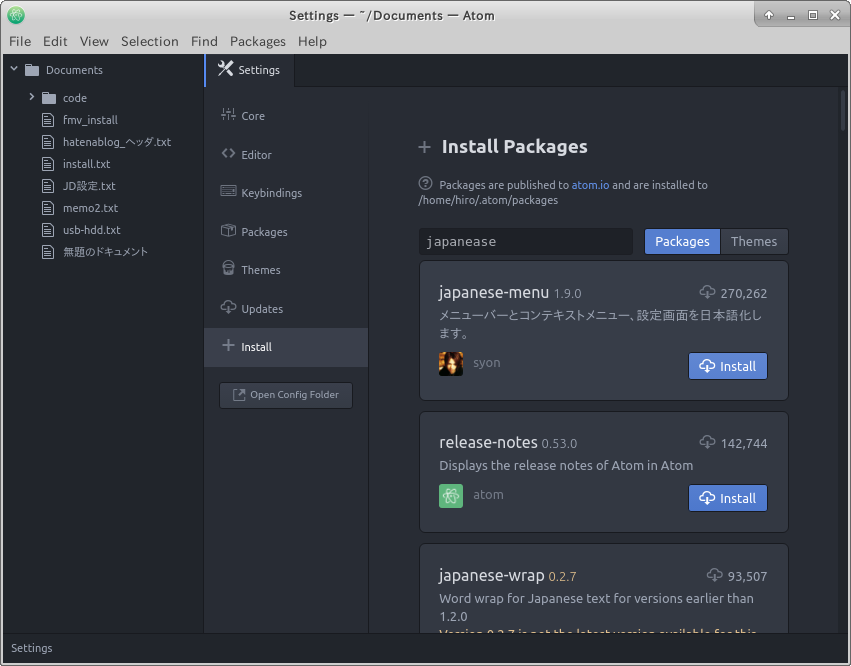Image resolution: width=851 pixels, height=666 pixels.
Task: Click the Editor code brackets icon
Action: point(228,154)
